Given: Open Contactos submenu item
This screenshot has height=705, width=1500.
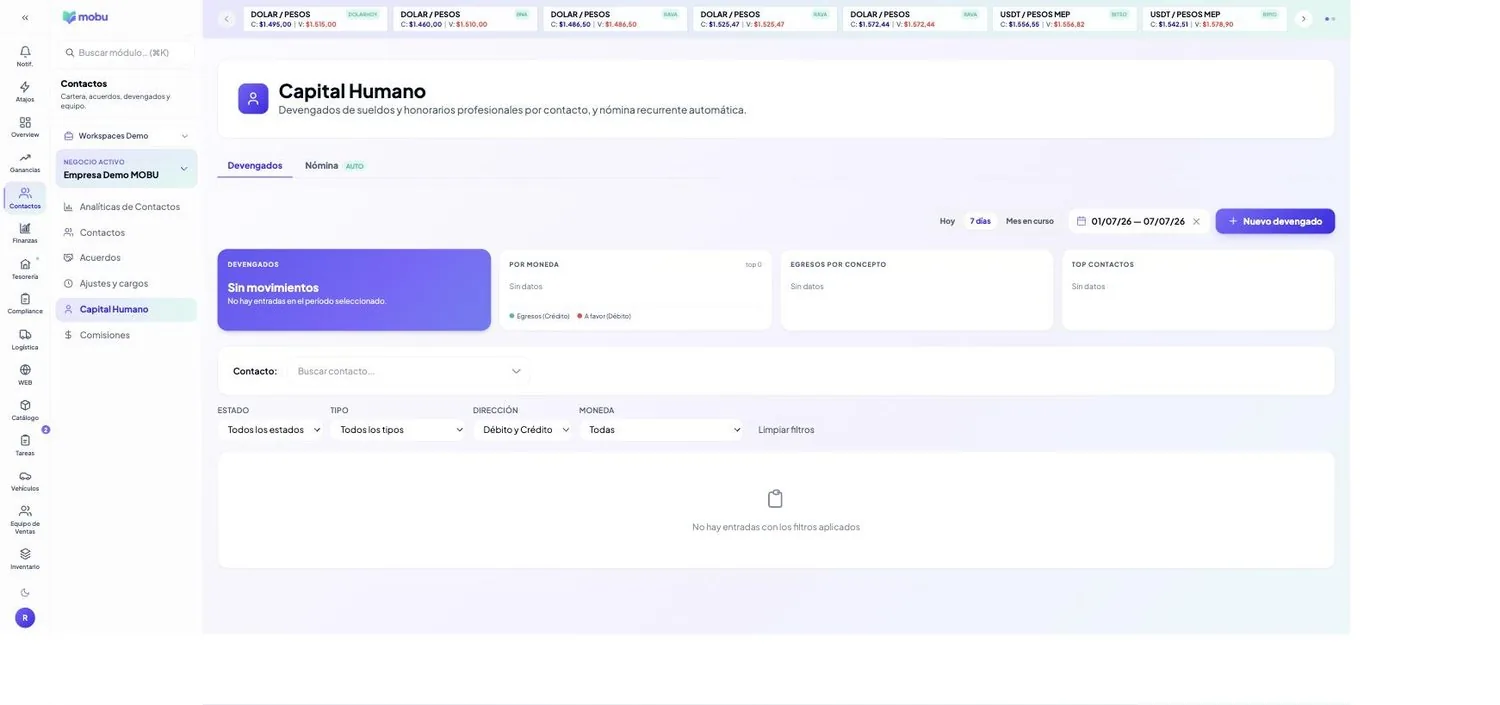Looking at the screenshot, I should click(x=126, y=232).
